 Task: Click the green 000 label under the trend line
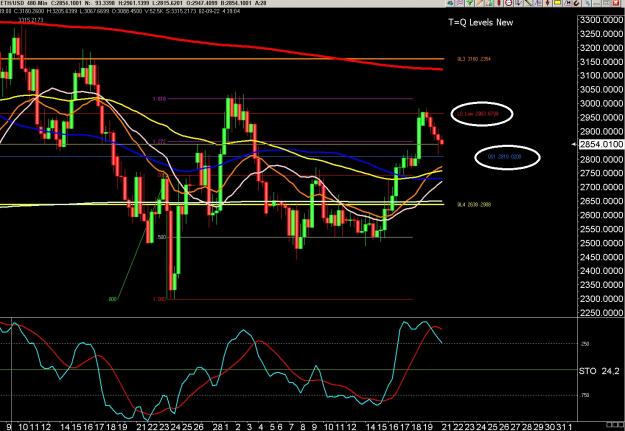113,299
